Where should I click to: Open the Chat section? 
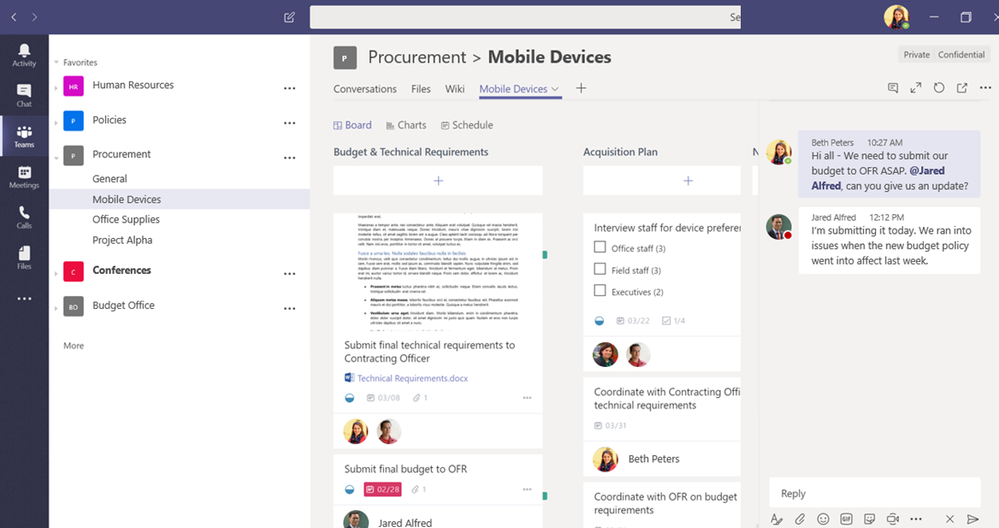click(x=24, y=96)
